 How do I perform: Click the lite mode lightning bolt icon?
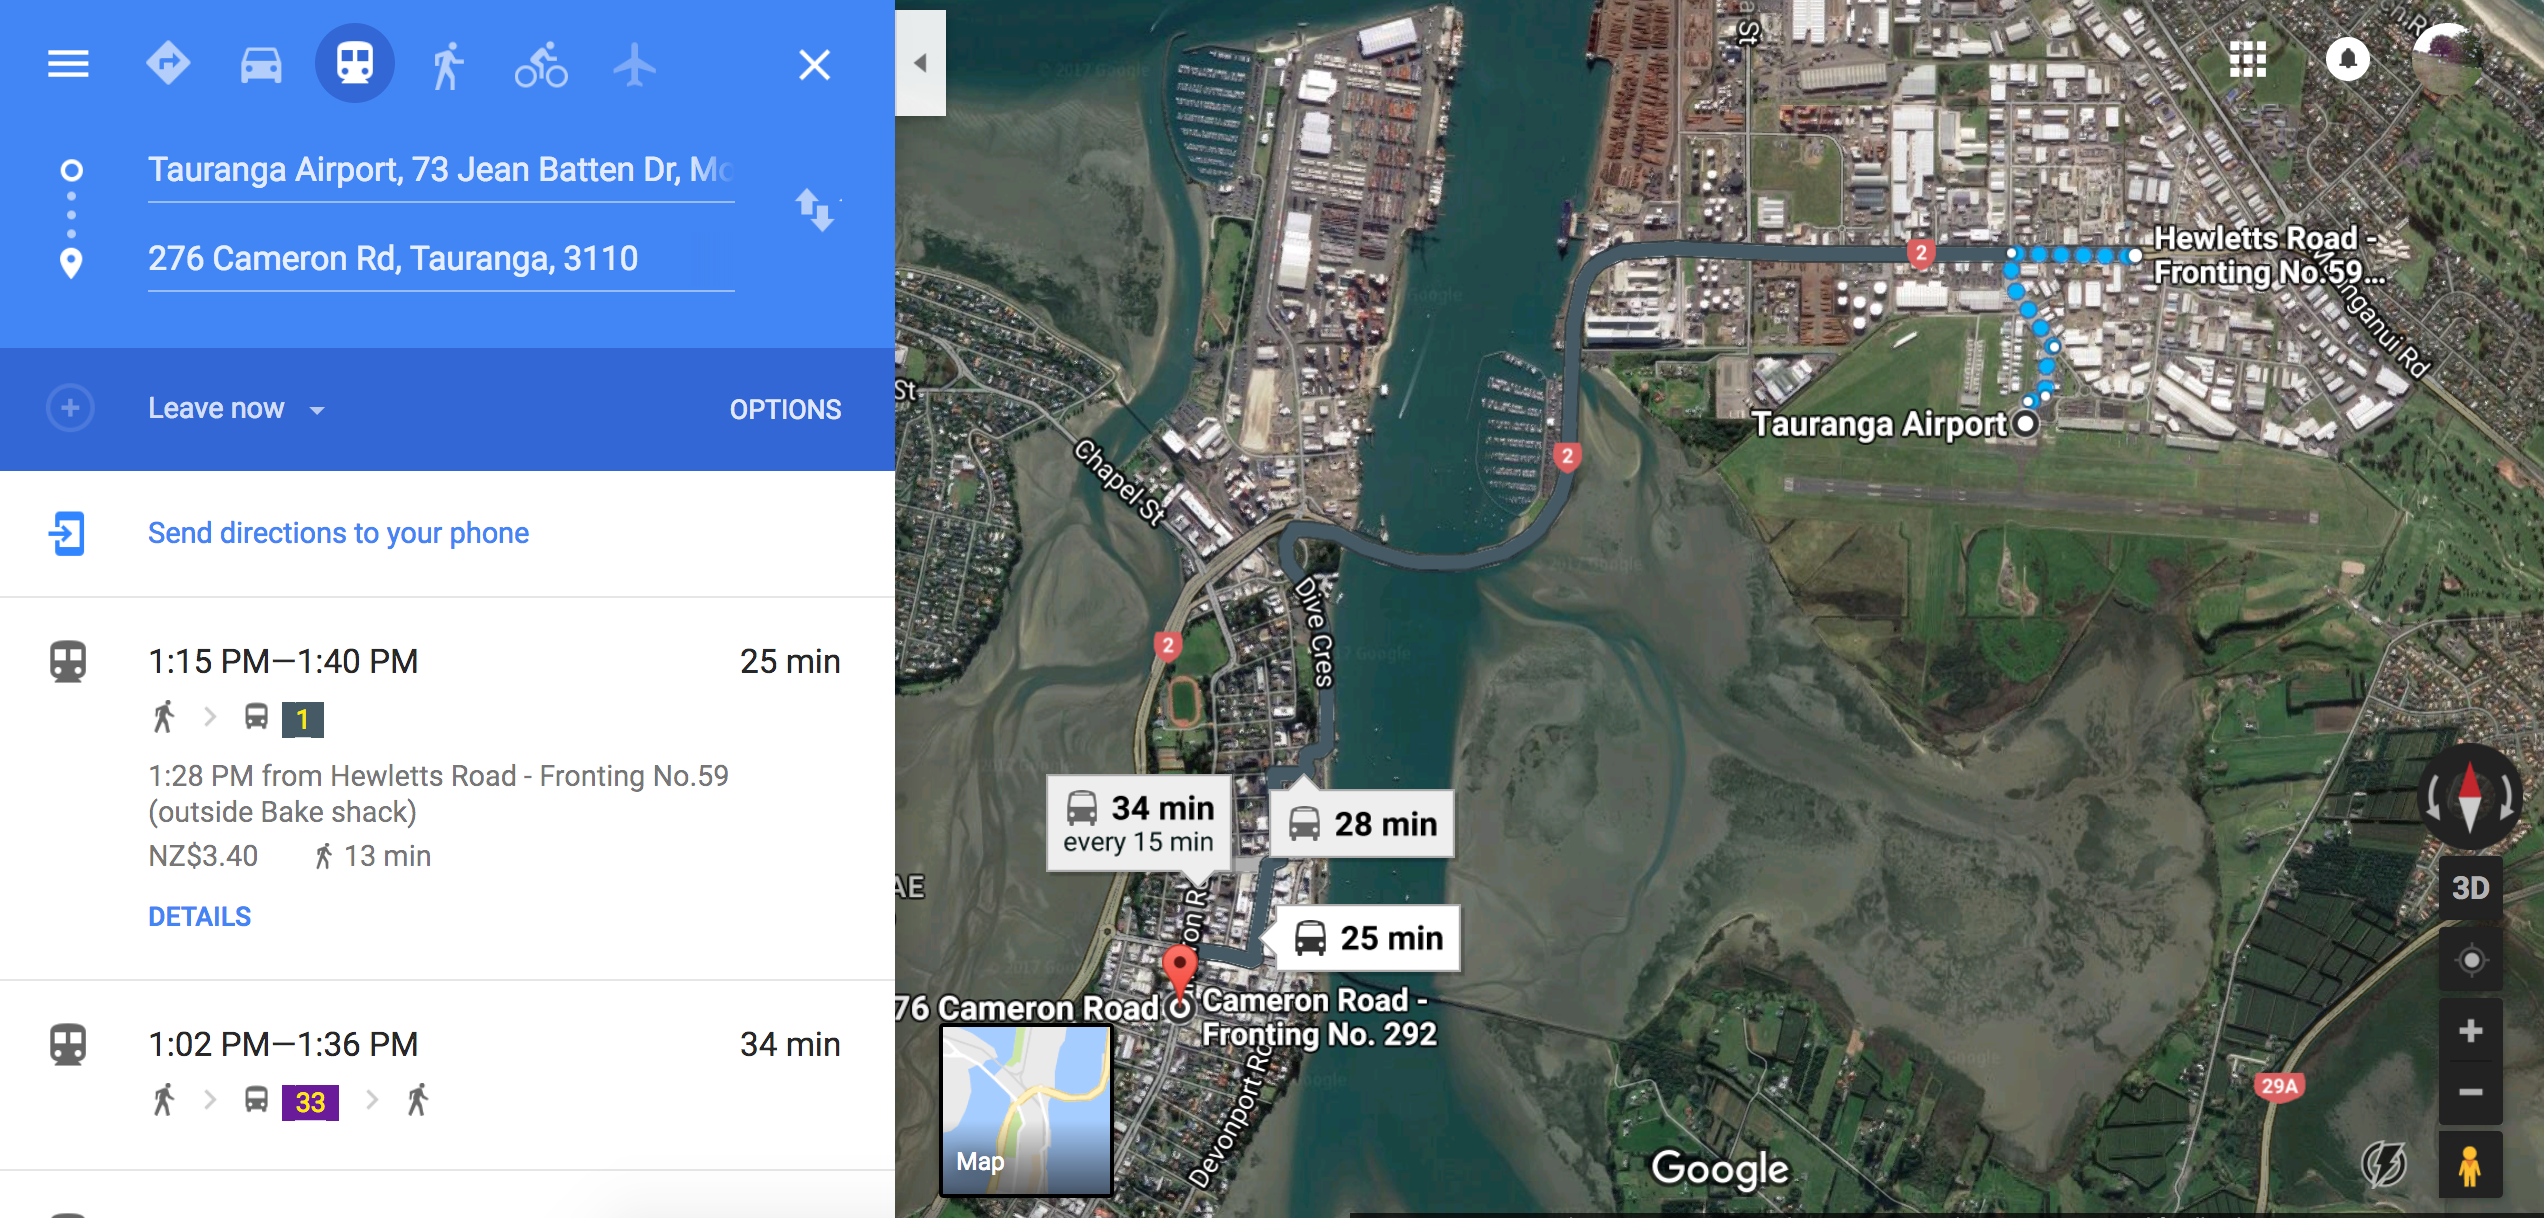click(x=2384, y=1165)
